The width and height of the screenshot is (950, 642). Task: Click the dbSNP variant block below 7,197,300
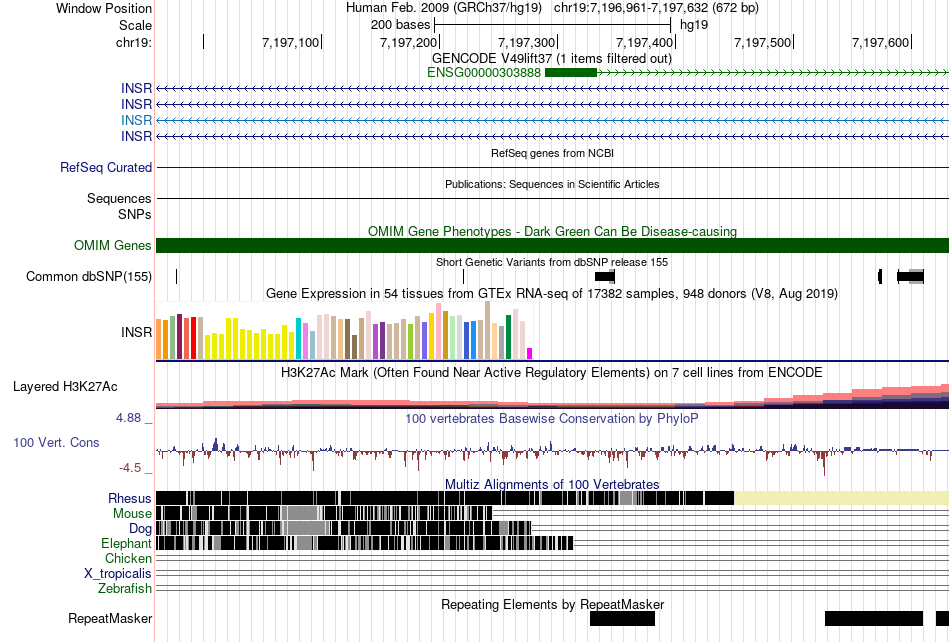click(x=605, y=277)
